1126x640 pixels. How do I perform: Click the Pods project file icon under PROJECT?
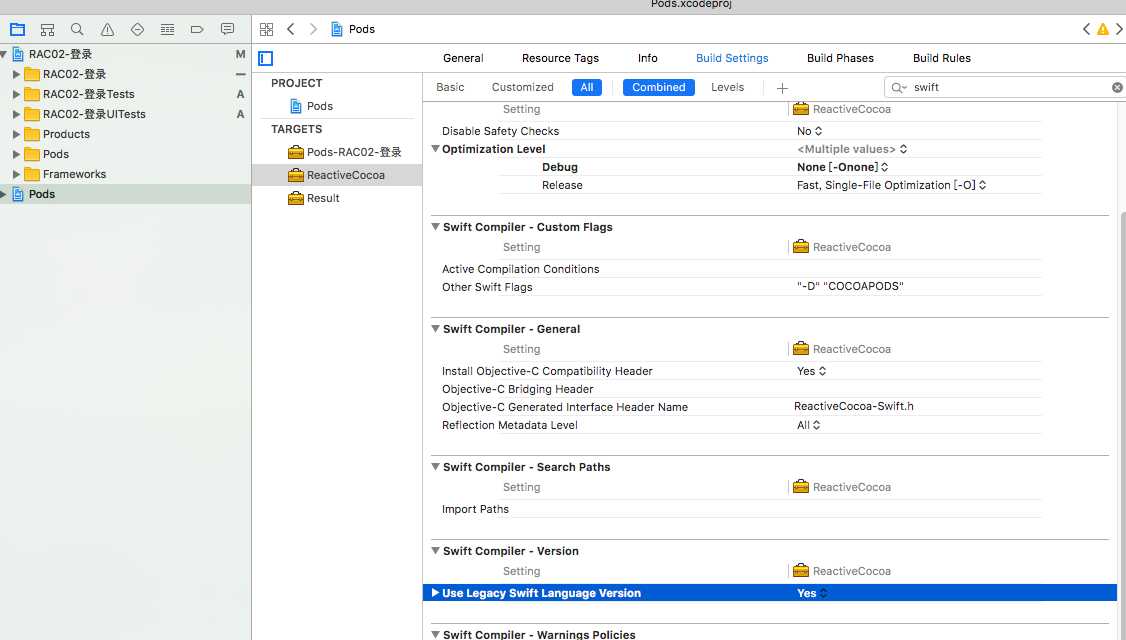coord(295,106)
